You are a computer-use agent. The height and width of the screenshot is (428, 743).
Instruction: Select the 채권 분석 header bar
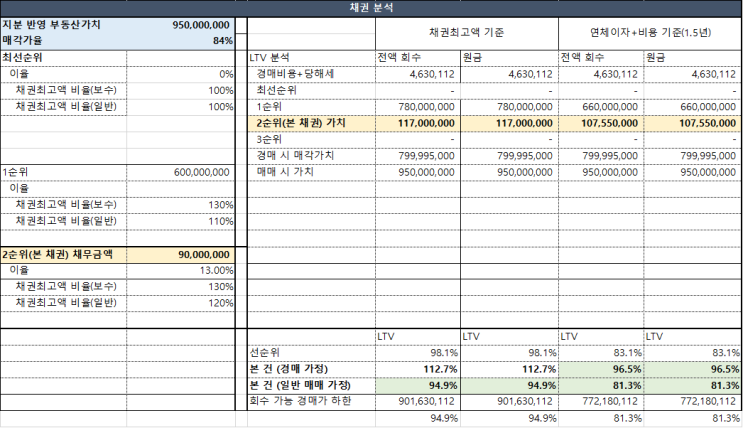(x=372, y=8)
